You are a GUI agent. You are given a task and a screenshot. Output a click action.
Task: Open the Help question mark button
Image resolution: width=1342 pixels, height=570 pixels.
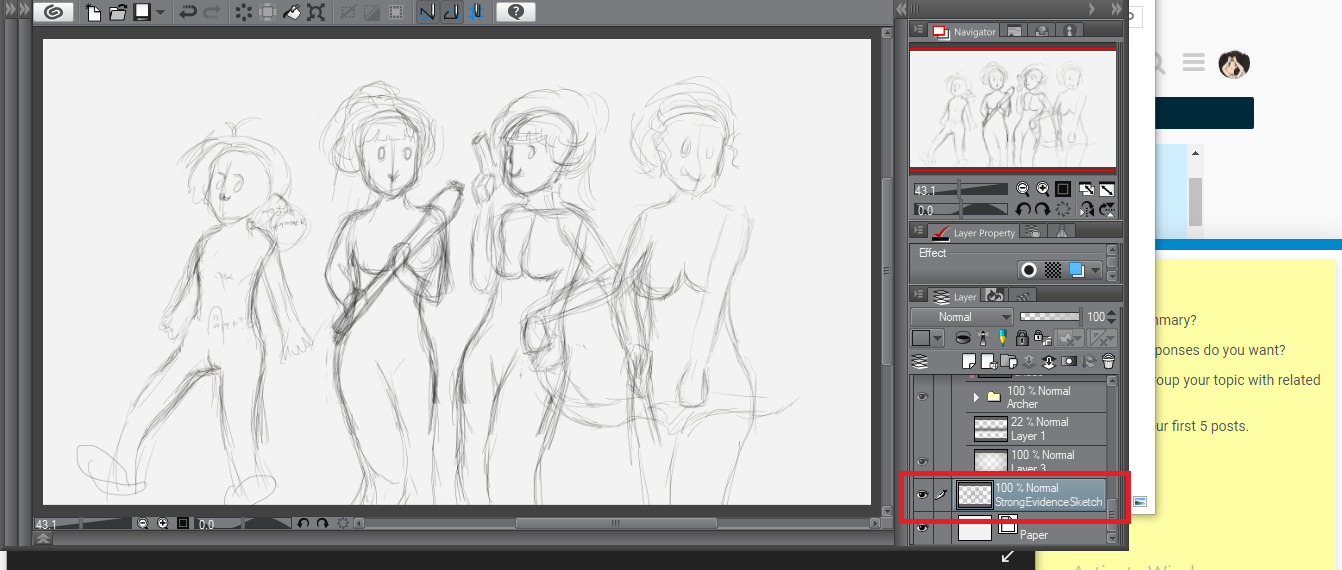pyautogui.click(x=515, y=13)
